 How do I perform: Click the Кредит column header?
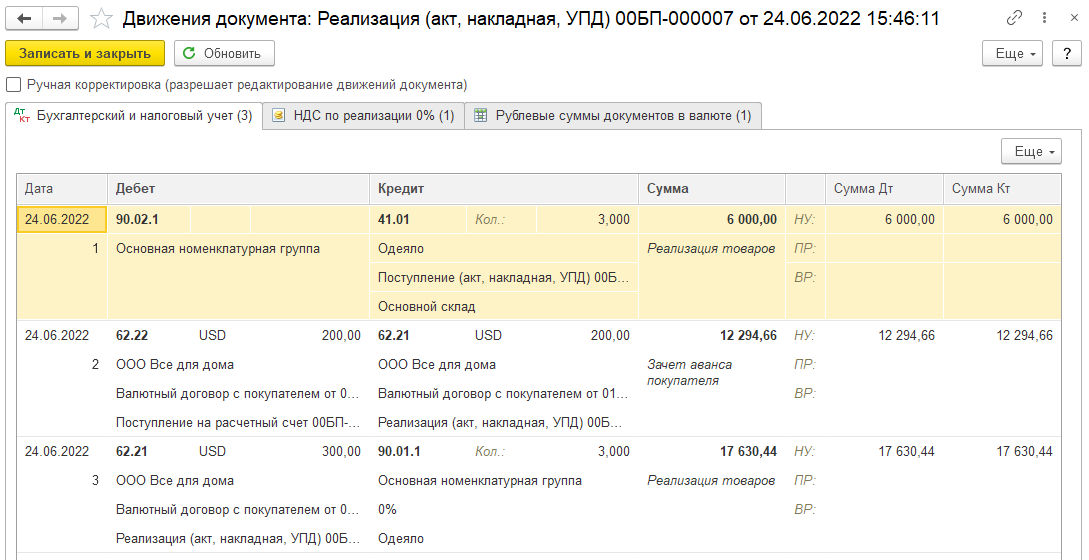504,189
